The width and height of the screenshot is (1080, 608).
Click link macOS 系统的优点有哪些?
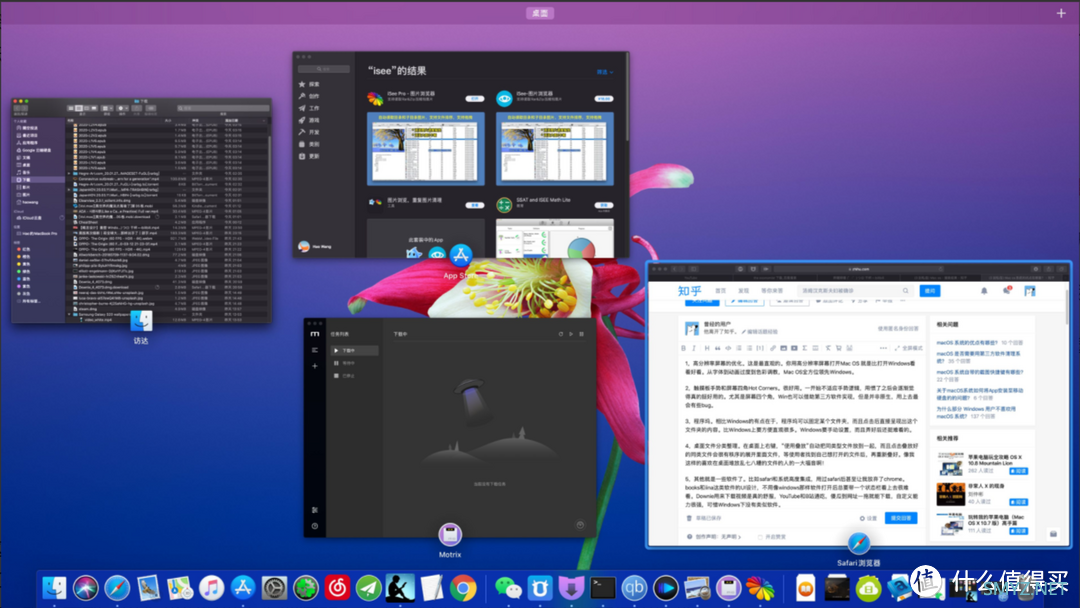966,343
